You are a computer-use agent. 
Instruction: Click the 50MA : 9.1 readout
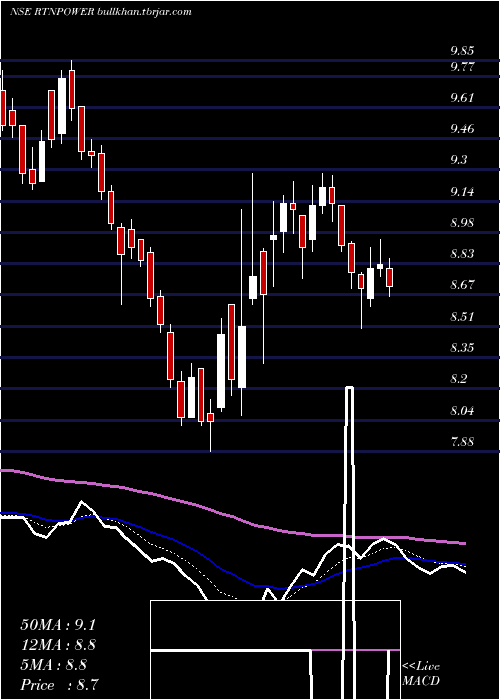pos(58,625)
